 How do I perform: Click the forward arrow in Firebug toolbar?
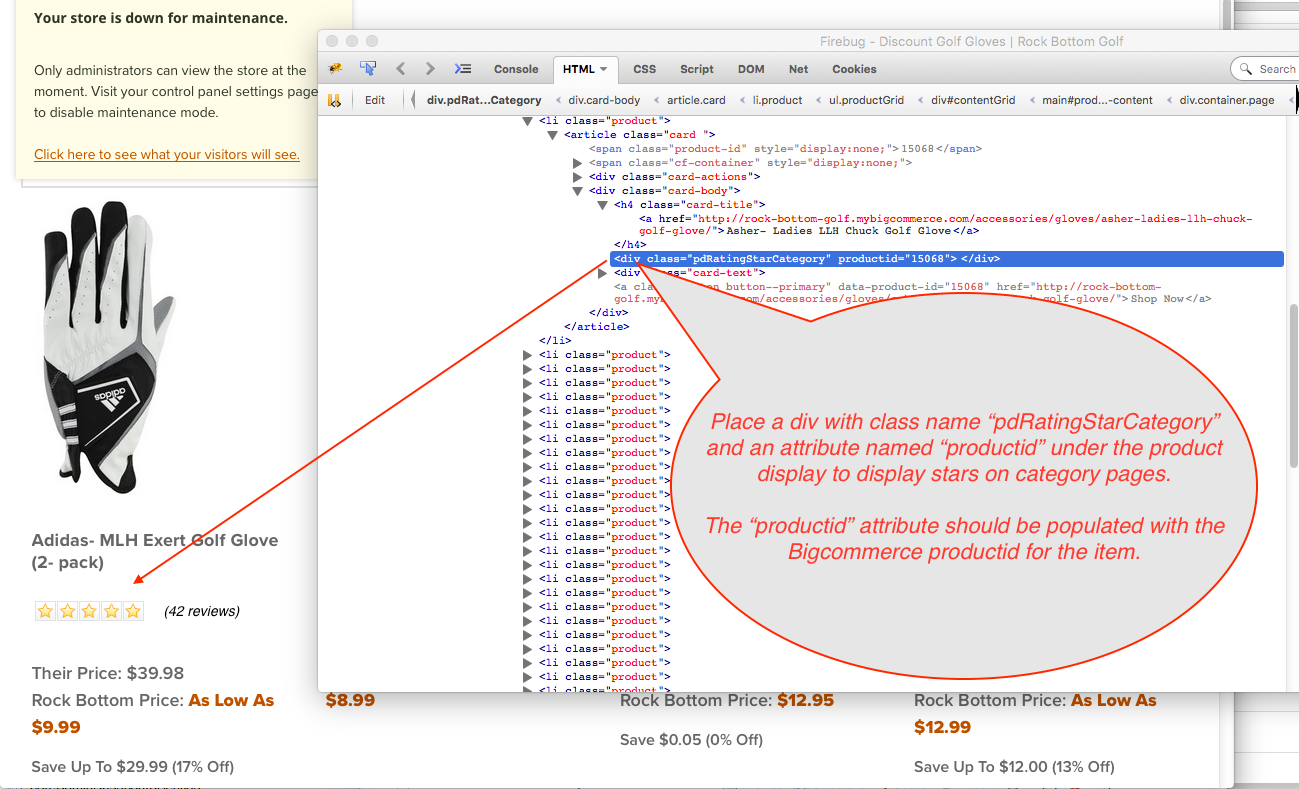430,69
